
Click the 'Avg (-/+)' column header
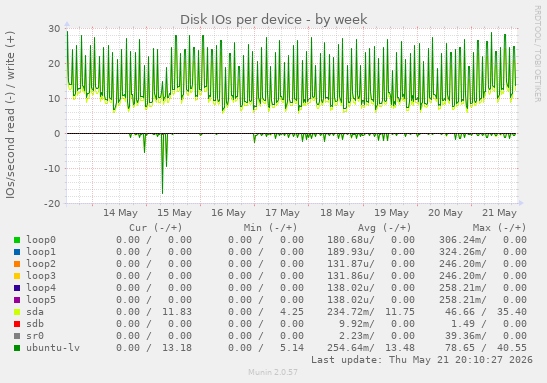tap(385, 228)
